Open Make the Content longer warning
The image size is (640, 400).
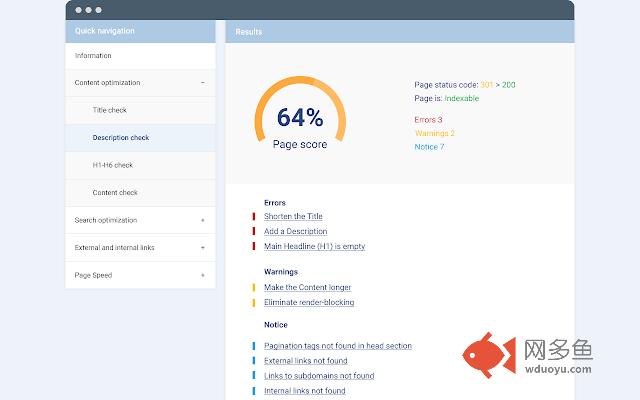tap(307, 287)
